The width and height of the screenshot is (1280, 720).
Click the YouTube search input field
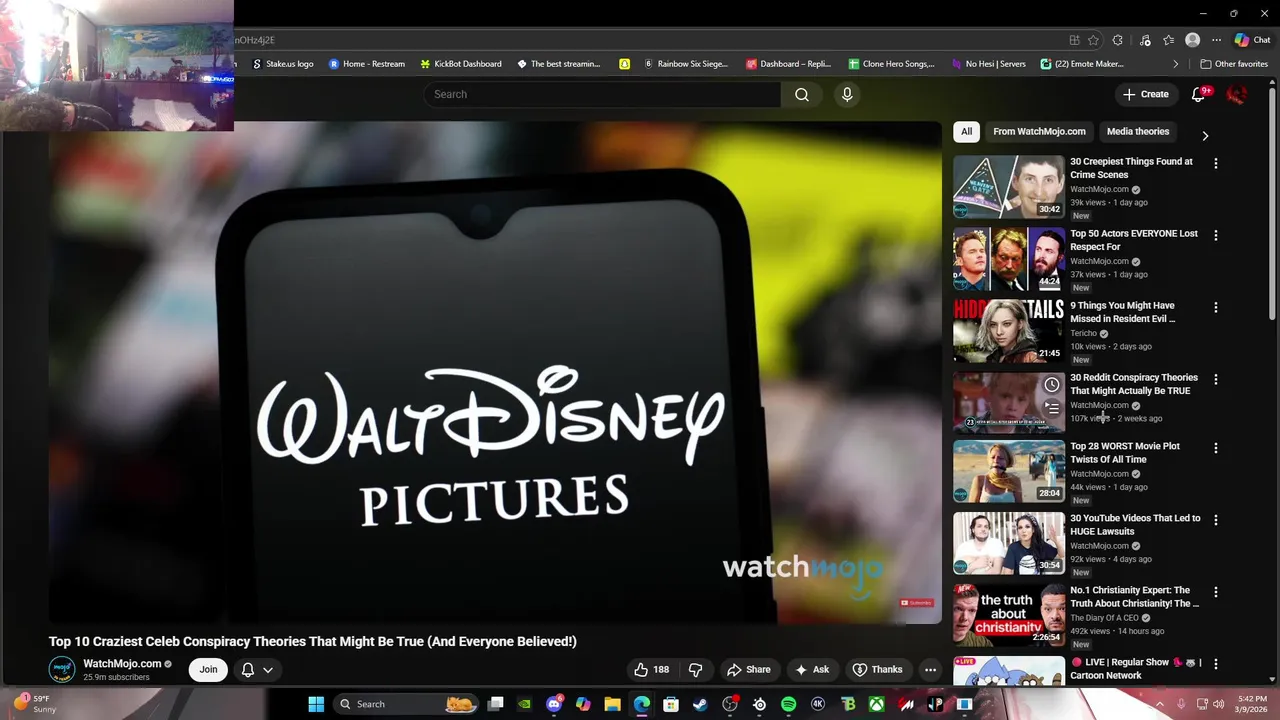tap(602, 94)
